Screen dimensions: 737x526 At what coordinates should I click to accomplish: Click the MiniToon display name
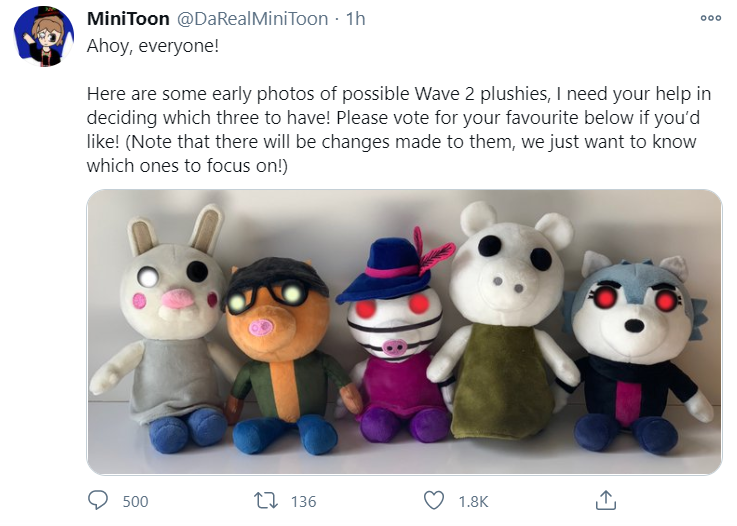[128, 19]
